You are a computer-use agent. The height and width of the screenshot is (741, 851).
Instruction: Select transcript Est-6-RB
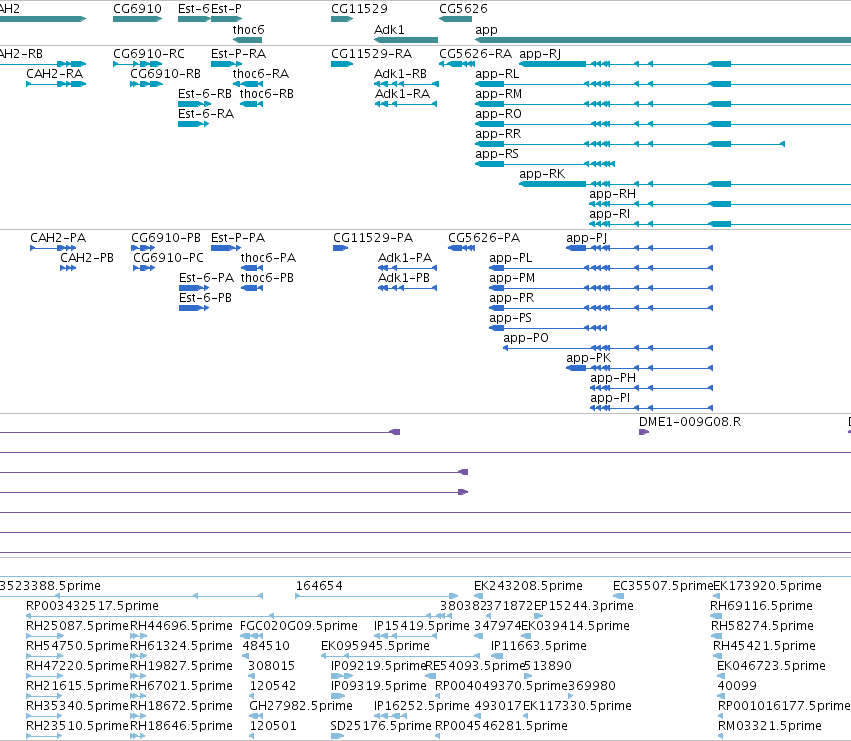point(205,94)
